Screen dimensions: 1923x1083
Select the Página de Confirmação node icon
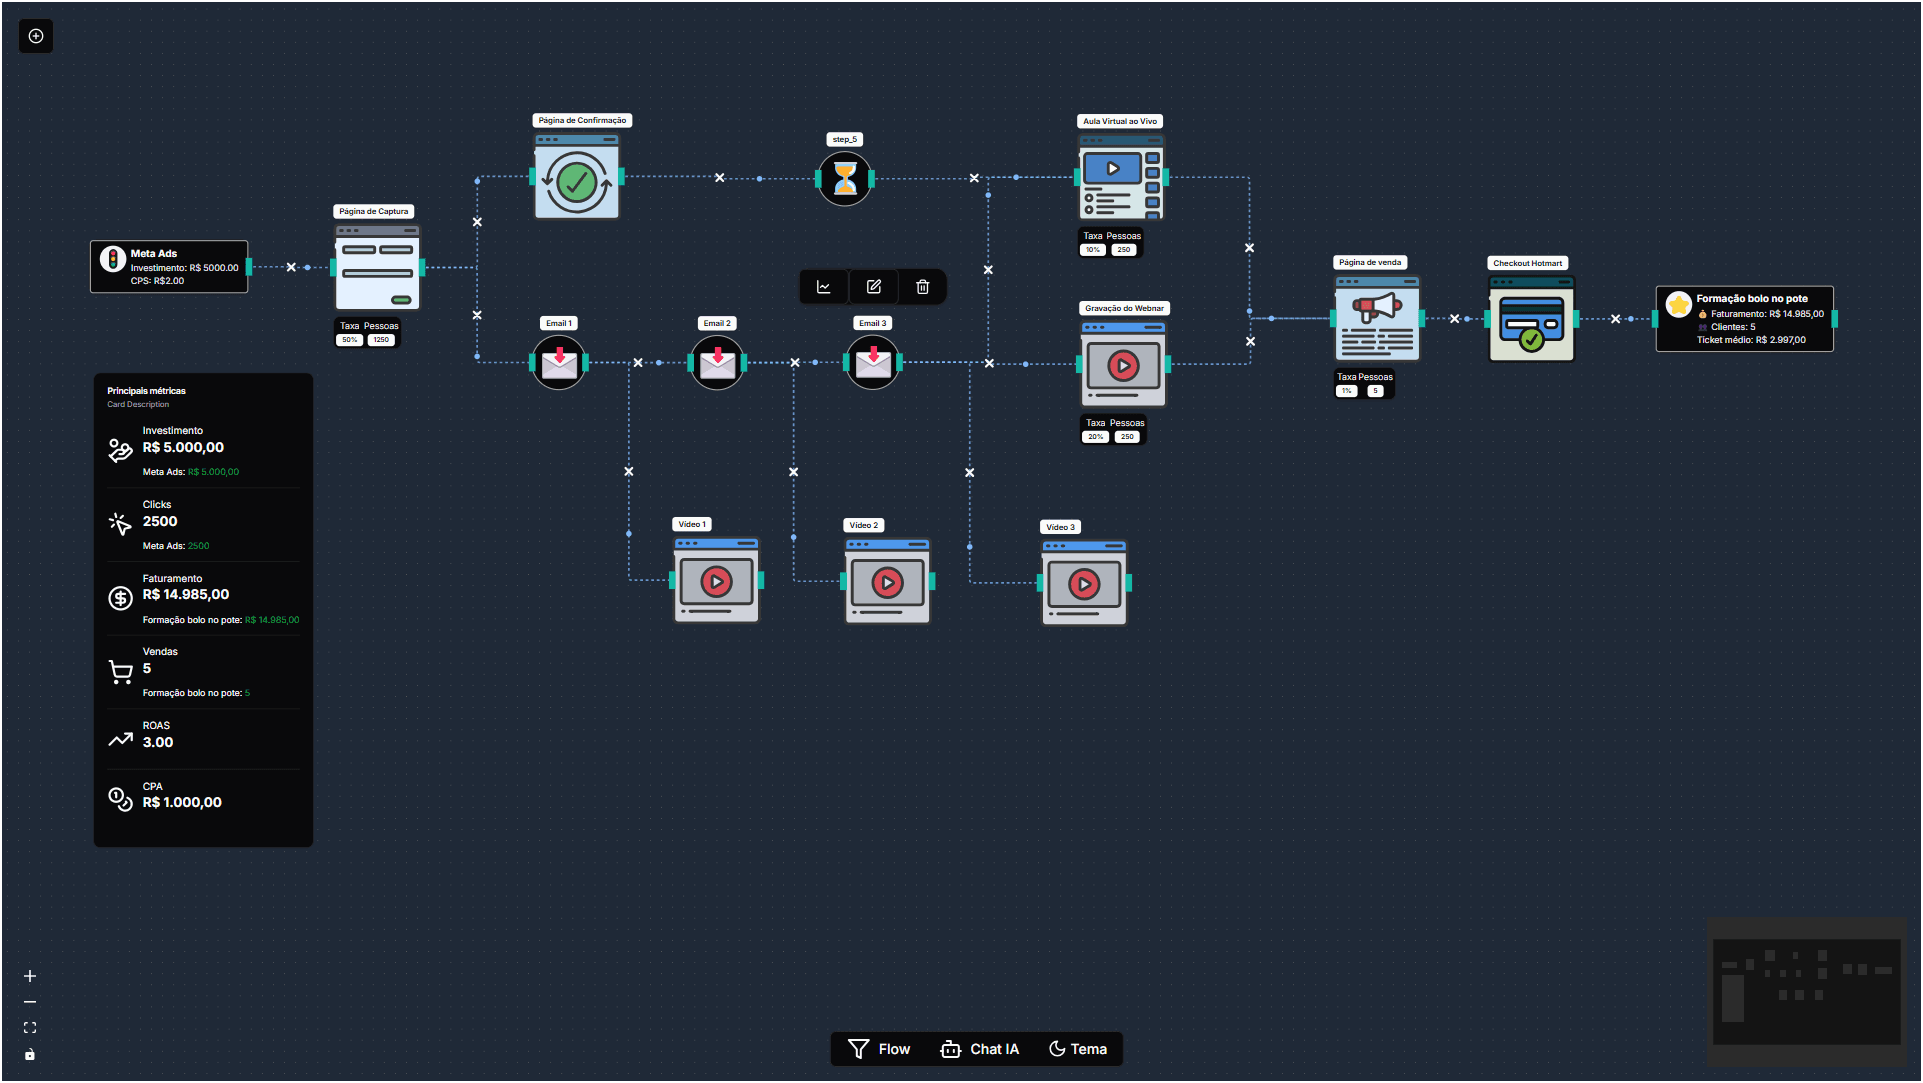(x=577, y=176)
